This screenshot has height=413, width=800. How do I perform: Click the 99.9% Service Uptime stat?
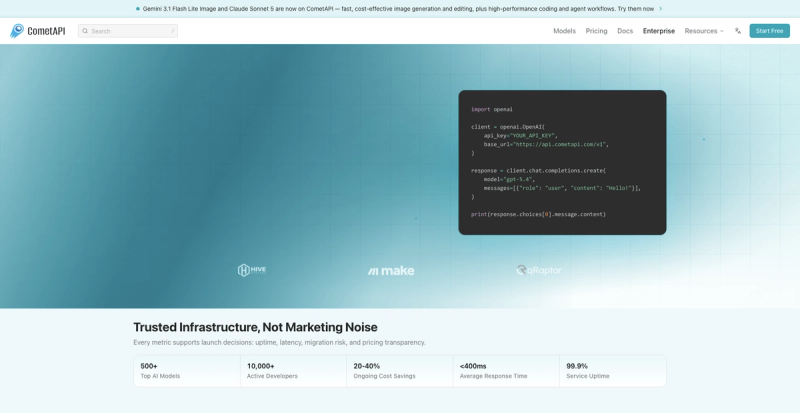tap(613, 371)
